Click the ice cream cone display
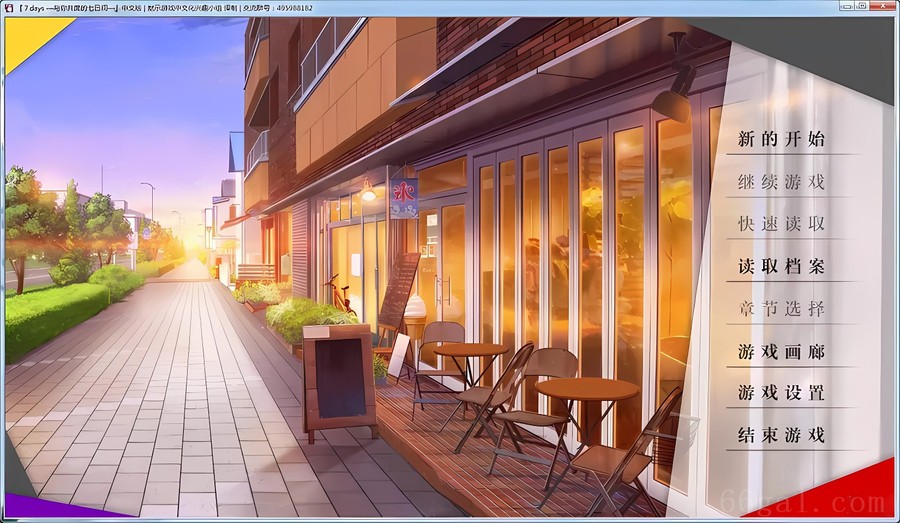Screen dimensions: 900x523 click(x=414, y=316)
